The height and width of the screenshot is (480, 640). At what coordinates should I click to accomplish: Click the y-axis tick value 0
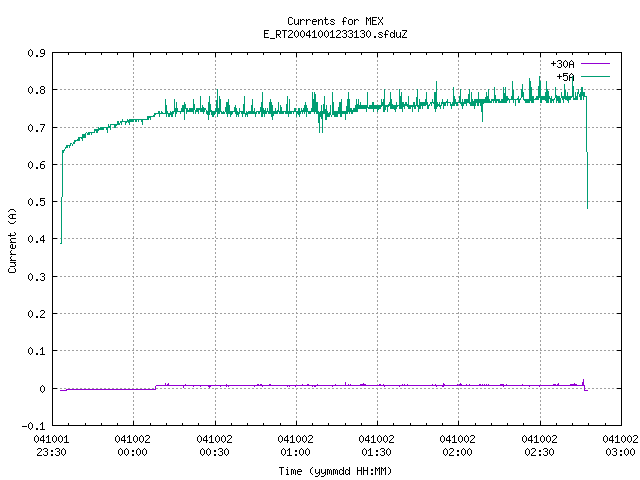pos(42,389)
